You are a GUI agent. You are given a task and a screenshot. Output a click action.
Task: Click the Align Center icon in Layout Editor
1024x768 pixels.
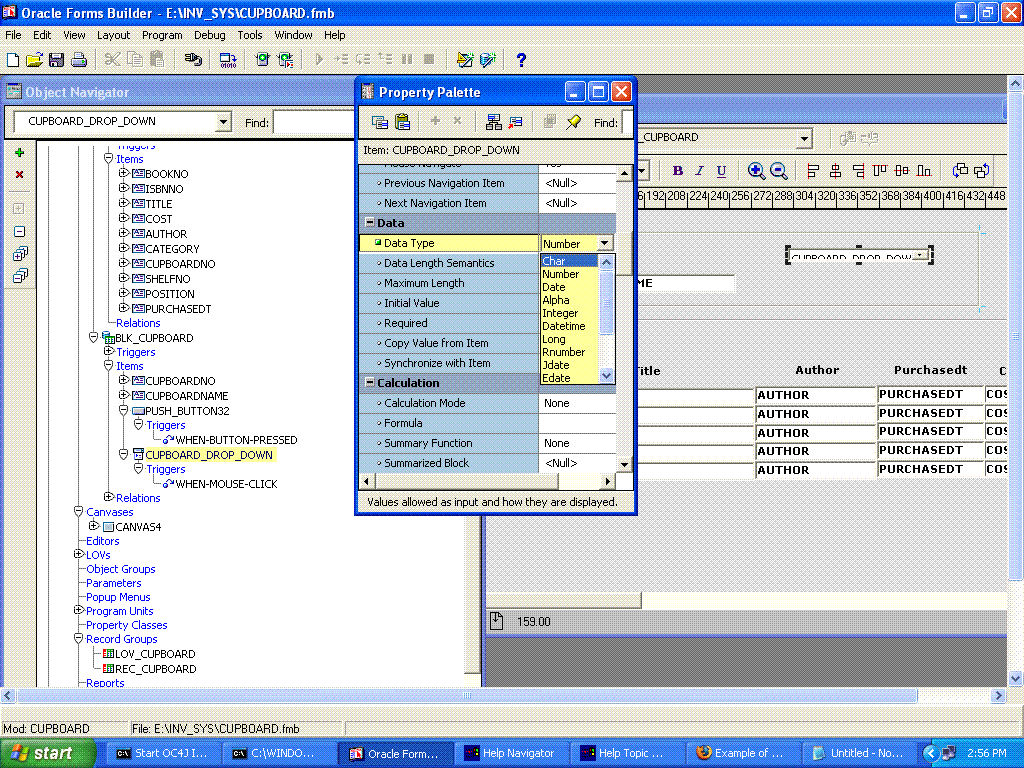click(835, 171)
